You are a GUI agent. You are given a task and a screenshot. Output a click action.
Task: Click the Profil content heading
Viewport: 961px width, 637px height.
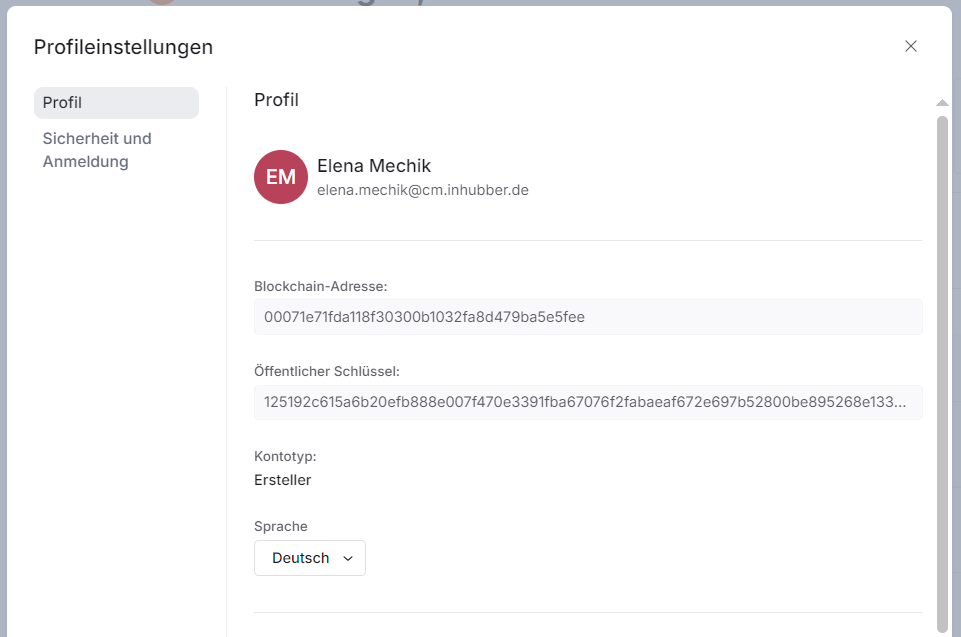276,100
